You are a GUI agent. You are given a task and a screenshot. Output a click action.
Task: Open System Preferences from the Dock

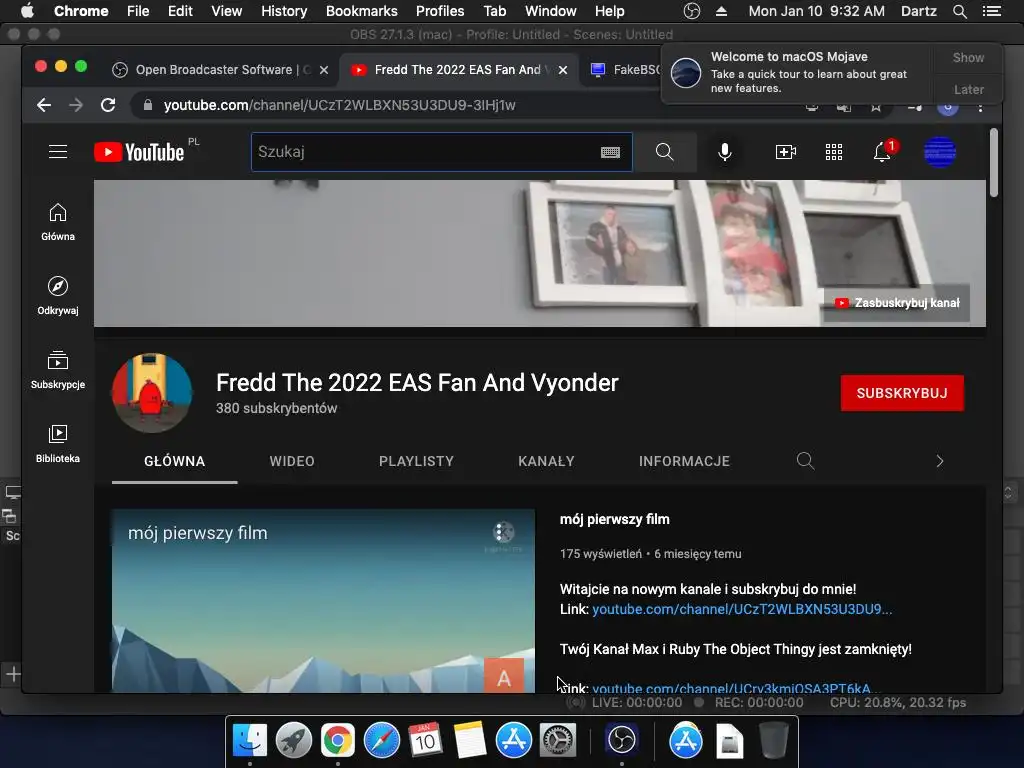[x=557, y=740]
